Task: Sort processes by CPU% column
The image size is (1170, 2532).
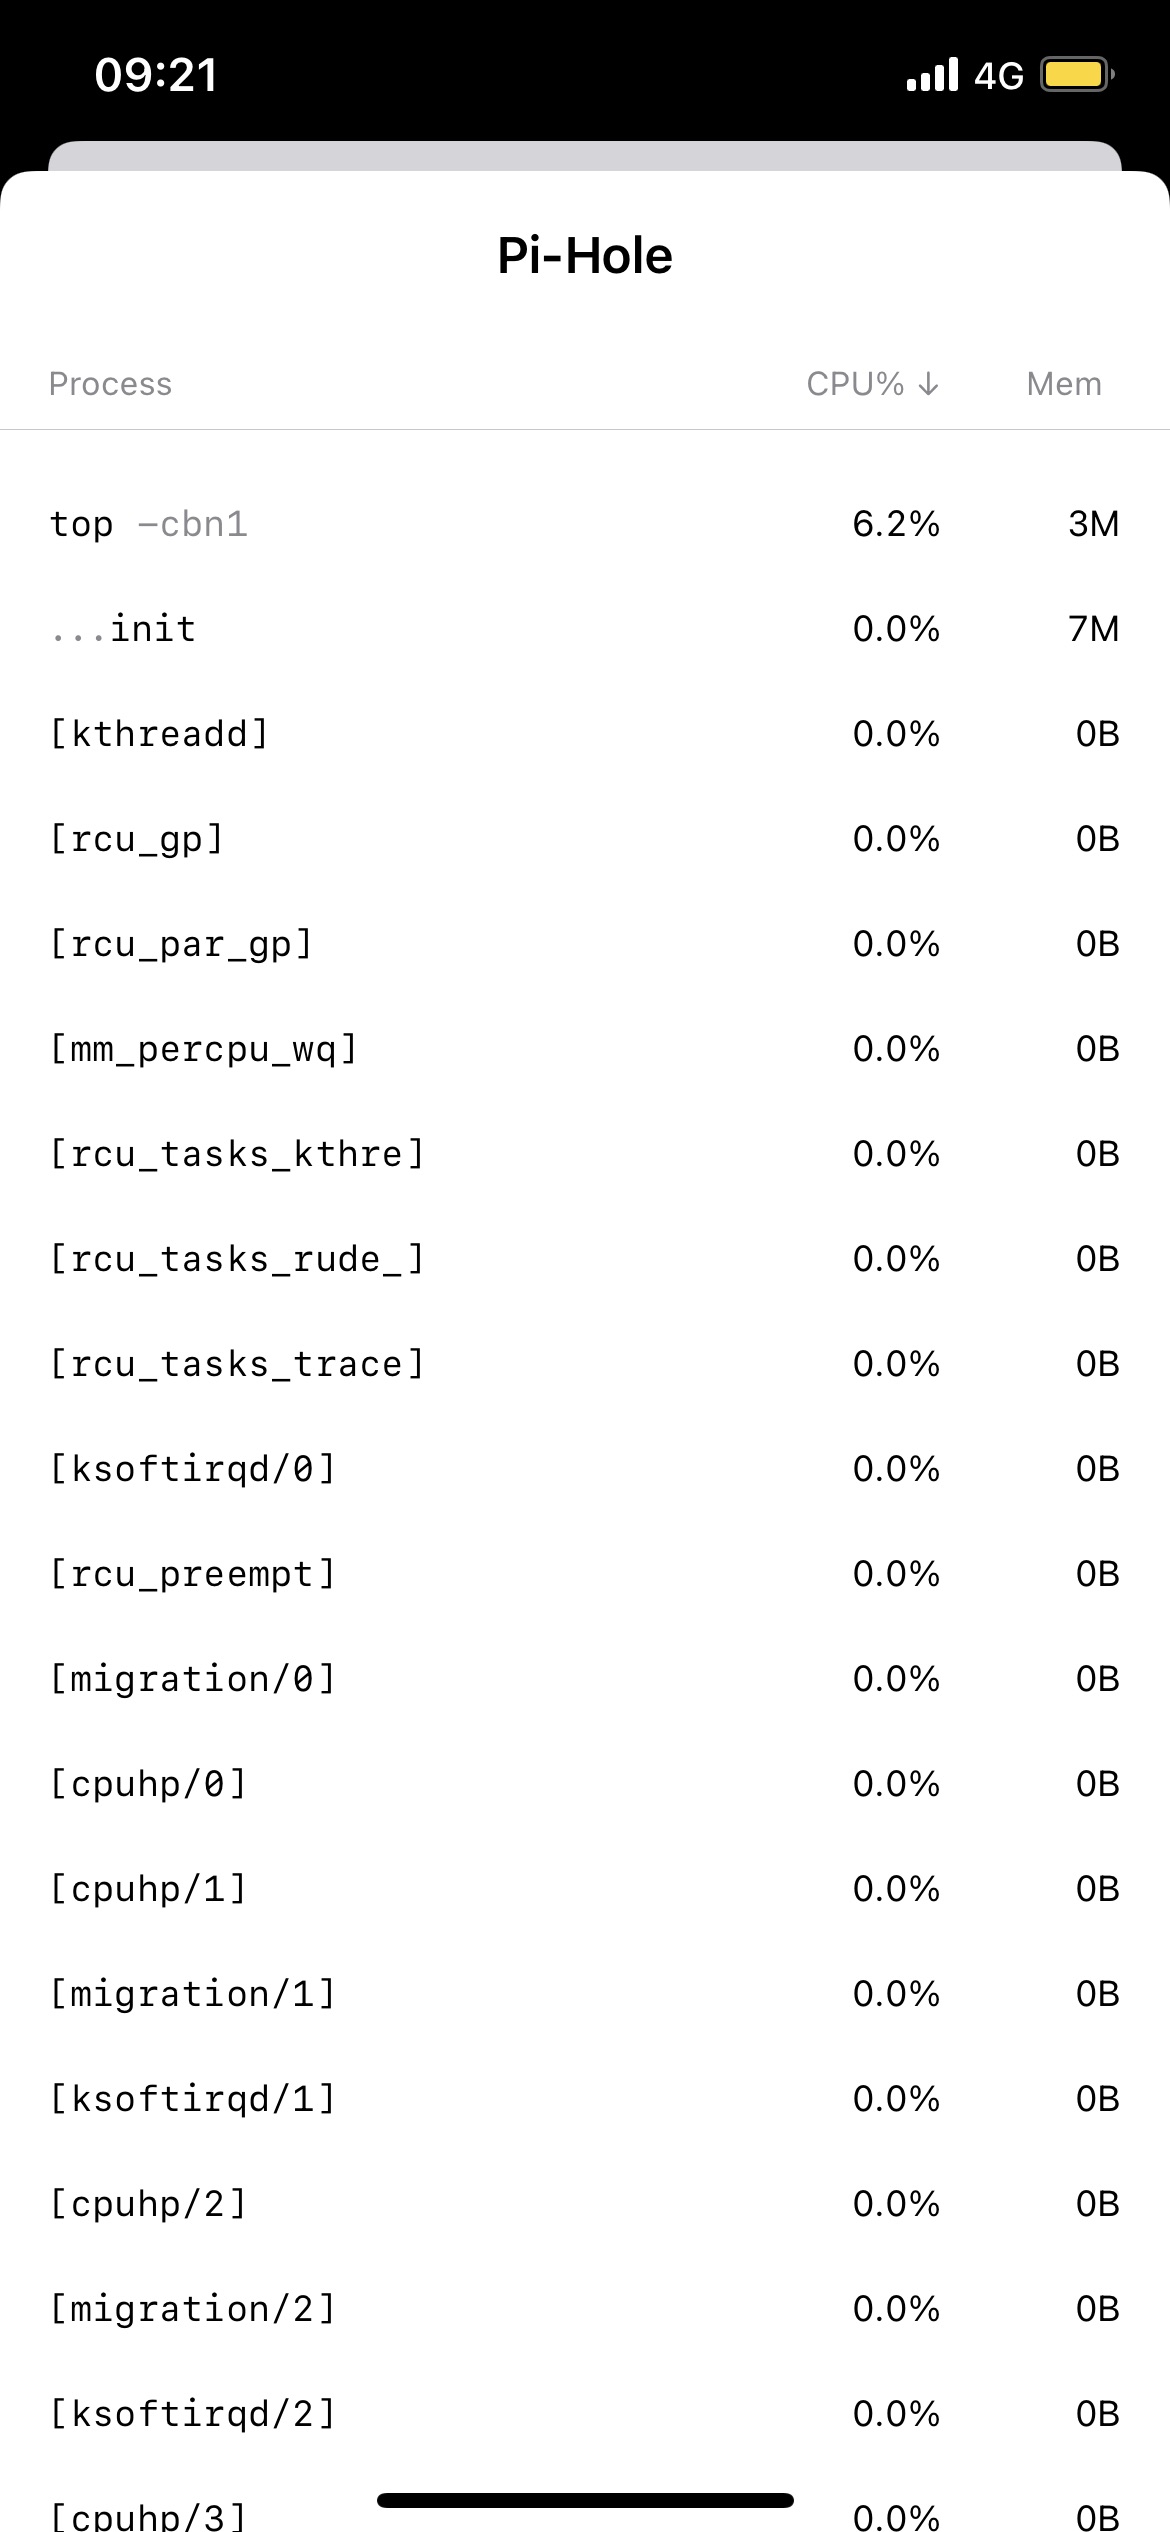Action: click(872, 384)
